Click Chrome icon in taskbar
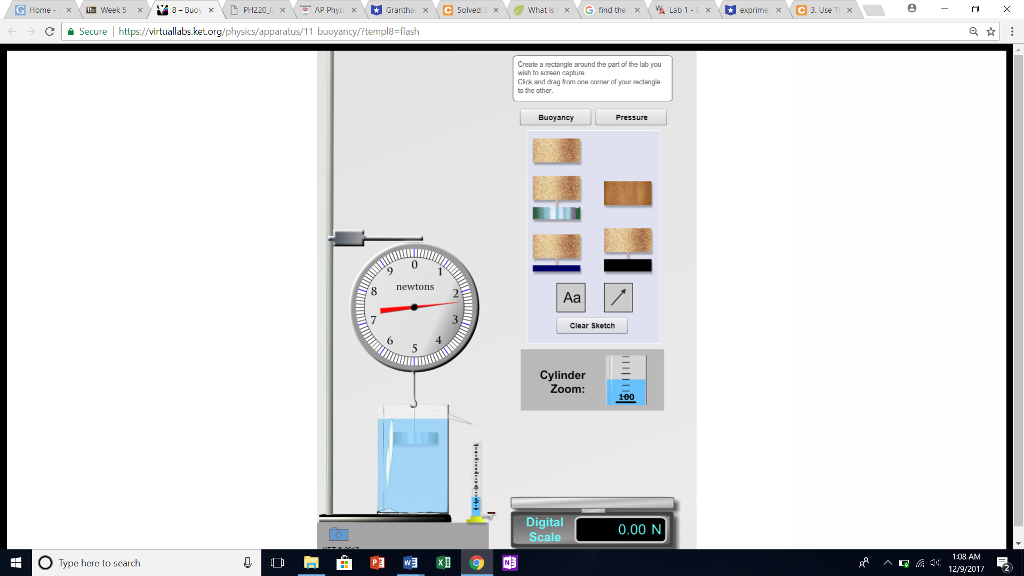This screenshot has height=576, width=1024. tap(477, 562)
